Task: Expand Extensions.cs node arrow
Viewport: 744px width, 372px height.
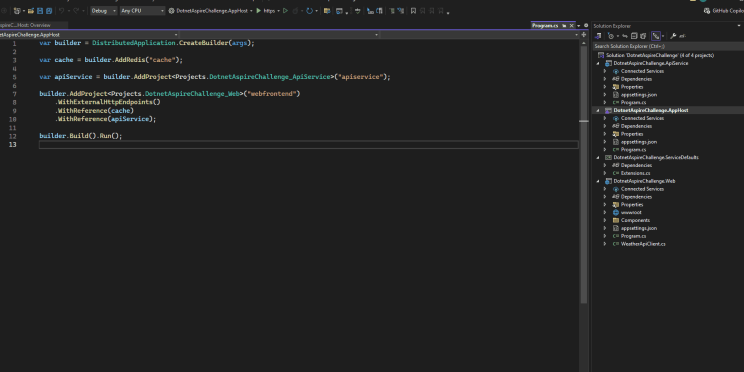Action: coord(605,173)
